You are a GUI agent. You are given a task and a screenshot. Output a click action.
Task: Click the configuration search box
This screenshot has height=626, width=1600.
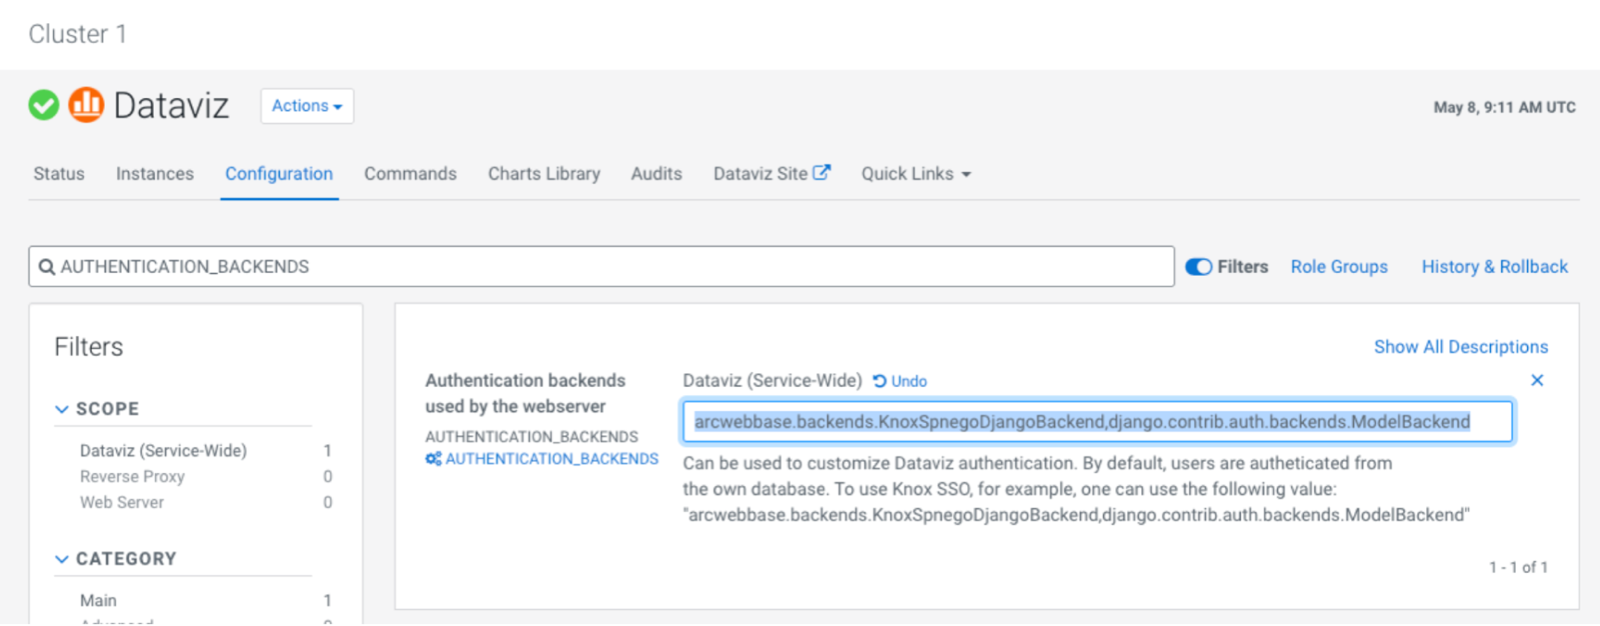click(600, 267)
